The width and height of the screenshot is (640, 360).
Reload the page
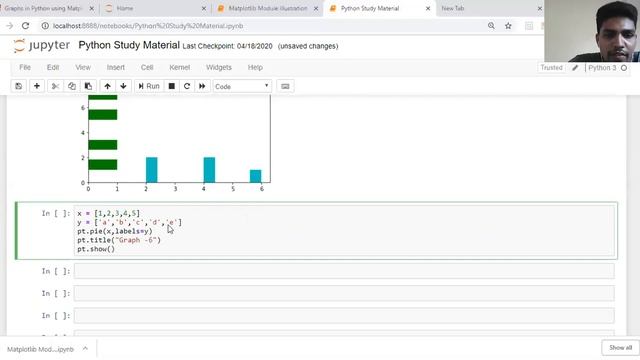point(25,26)
